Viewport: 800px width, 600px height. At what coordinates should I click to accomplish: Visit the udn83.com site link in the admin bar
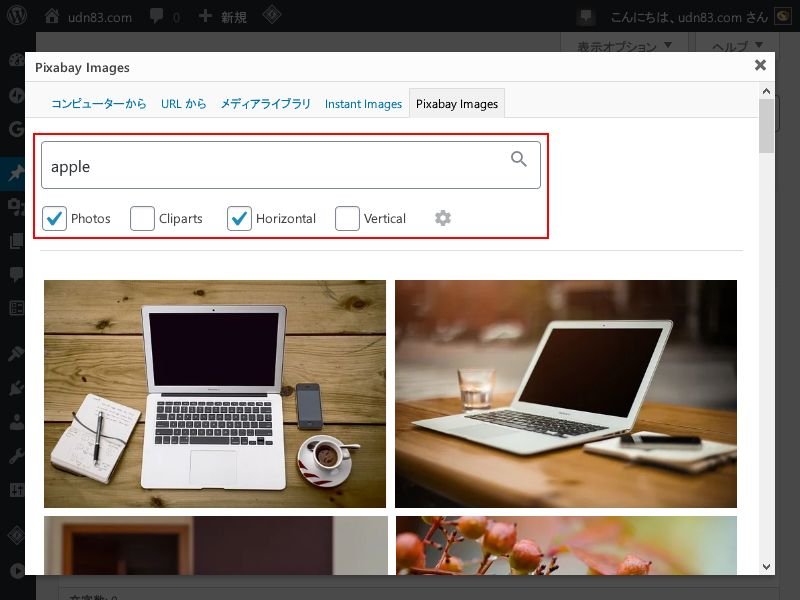click(88, 17)
